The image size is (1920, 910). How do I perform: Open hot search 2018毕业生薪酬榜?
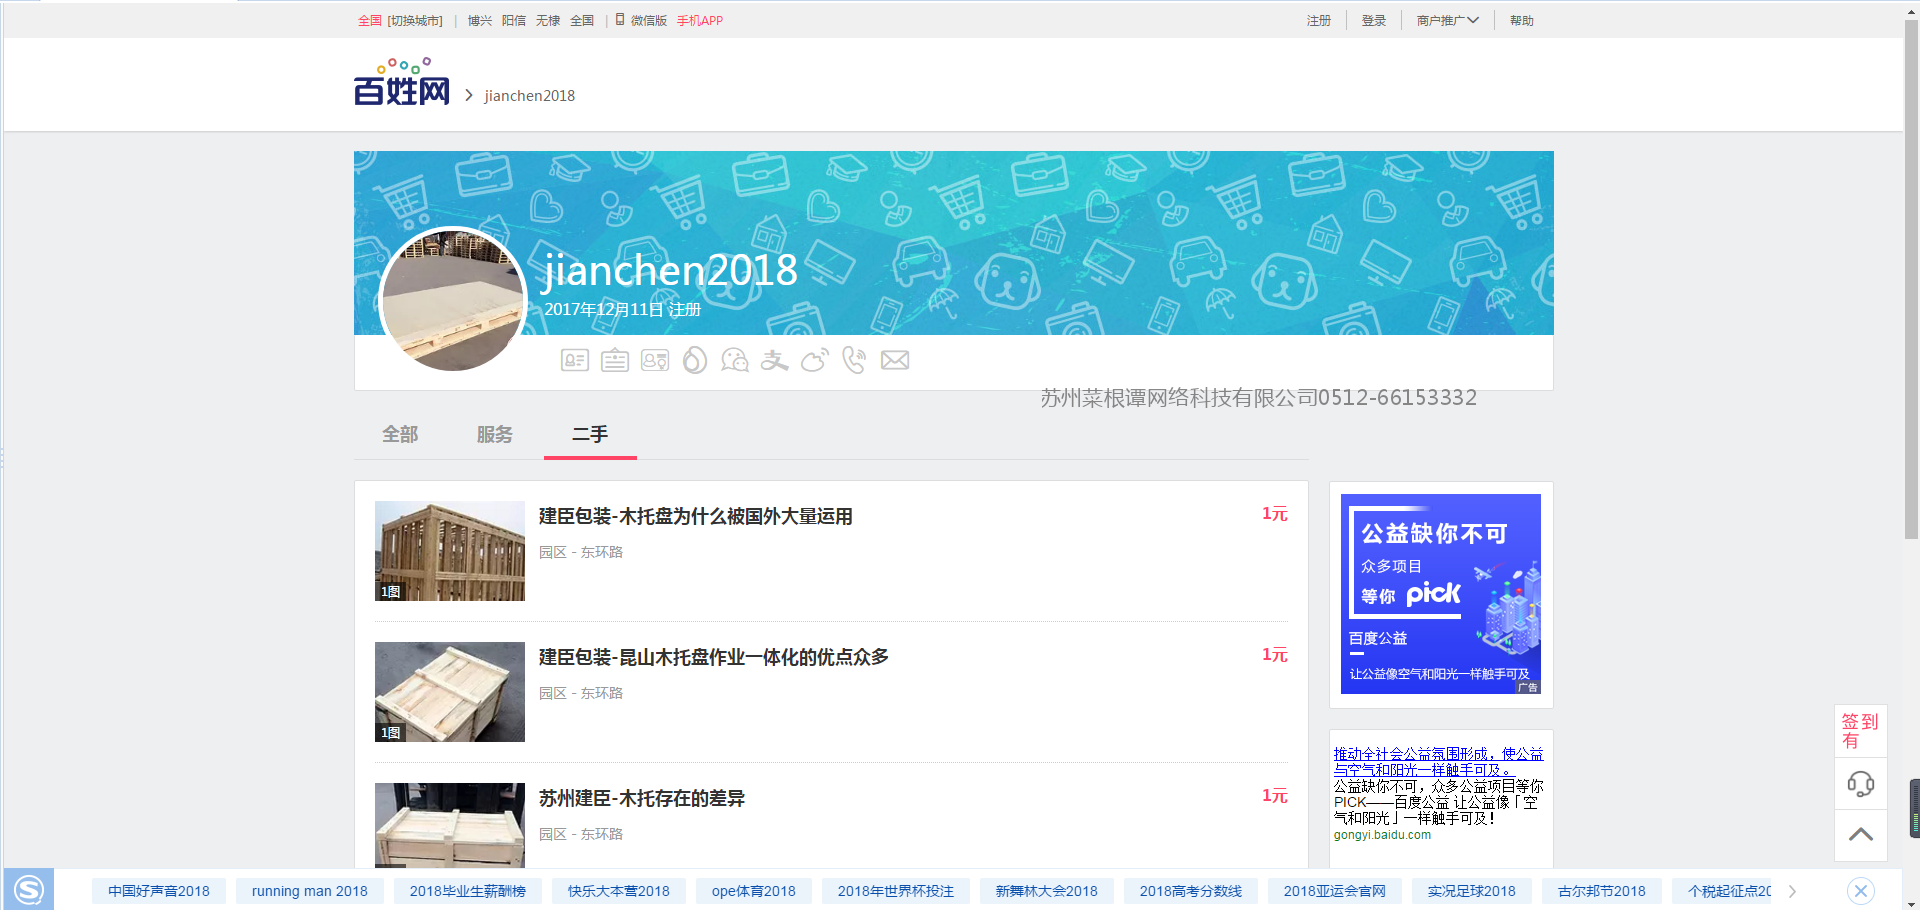click(x=468, y=891)
